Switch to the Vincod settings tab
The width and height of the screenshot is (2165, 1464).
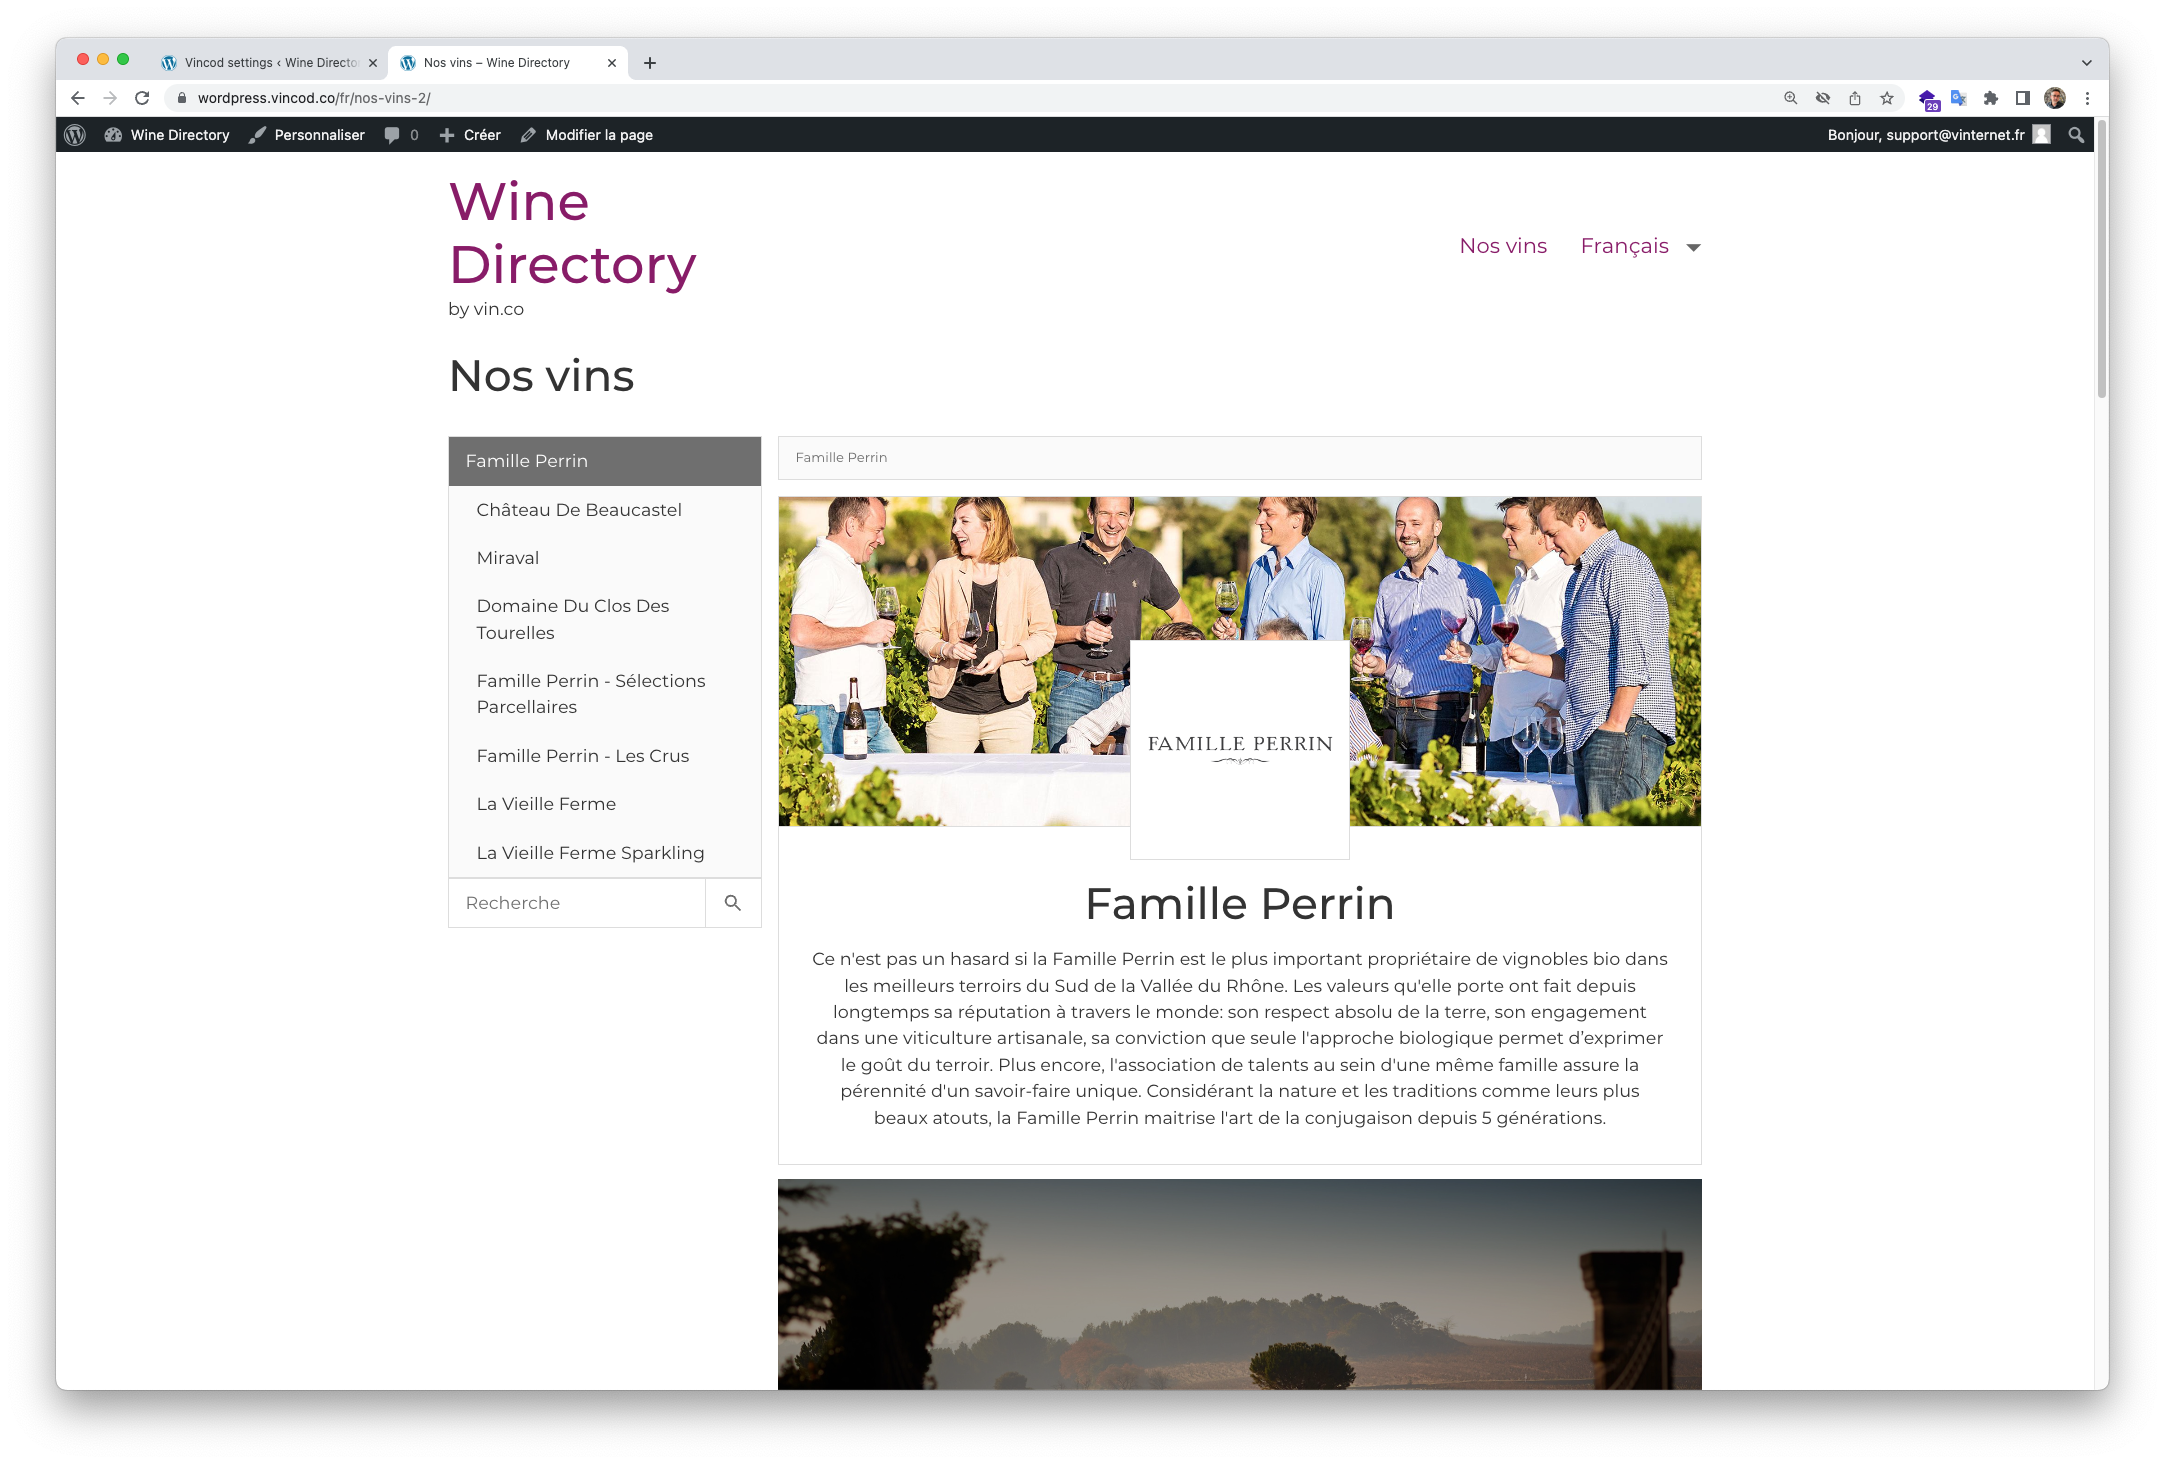click(270, 63)
